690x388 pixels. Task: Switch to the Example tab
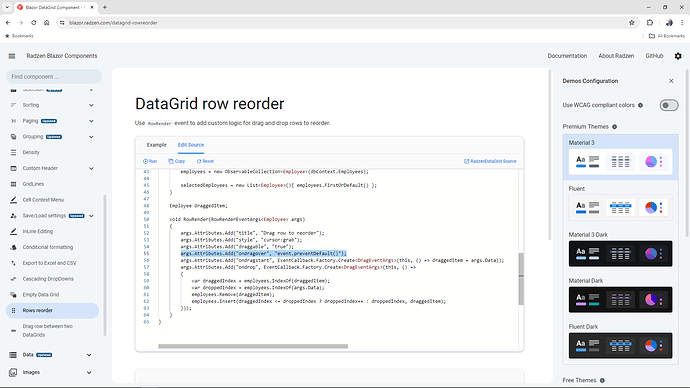coord(157,145)
